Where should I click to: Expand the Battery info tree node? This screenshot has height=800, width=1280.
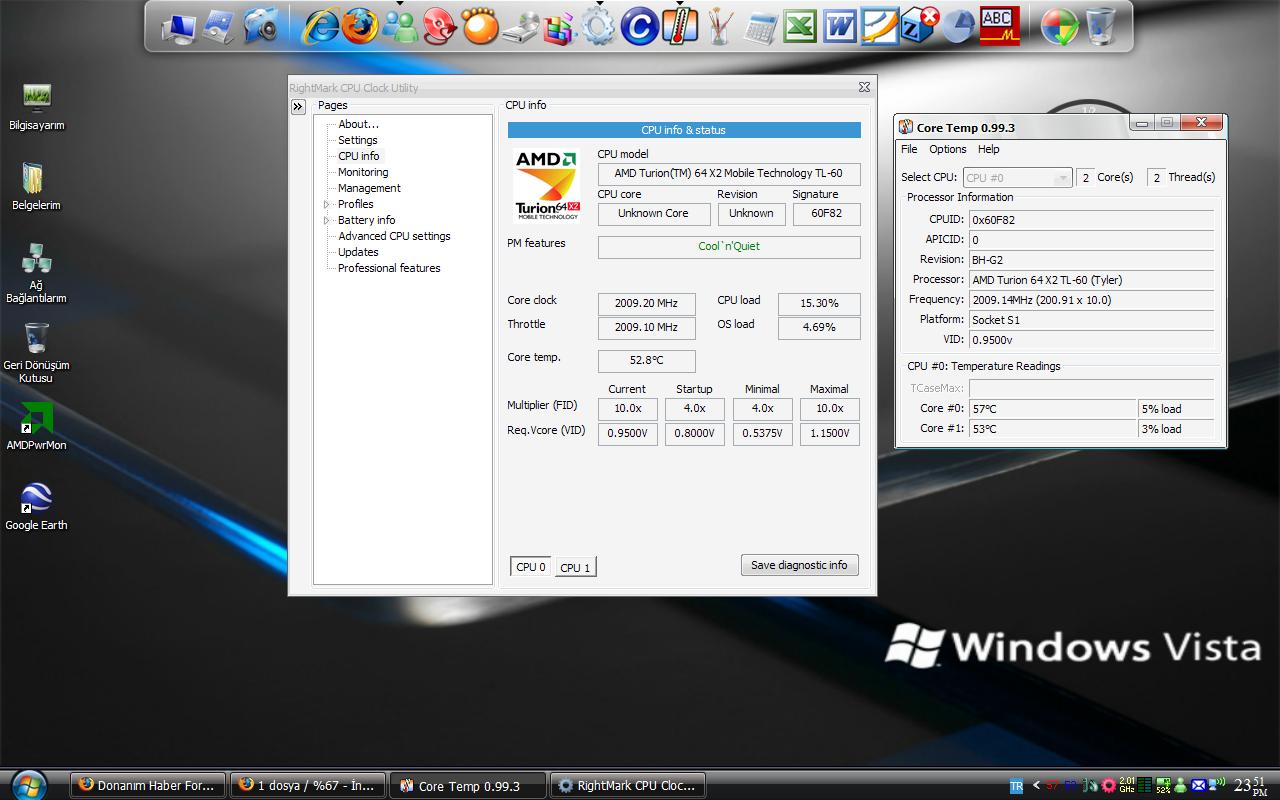tap(326, 220)
